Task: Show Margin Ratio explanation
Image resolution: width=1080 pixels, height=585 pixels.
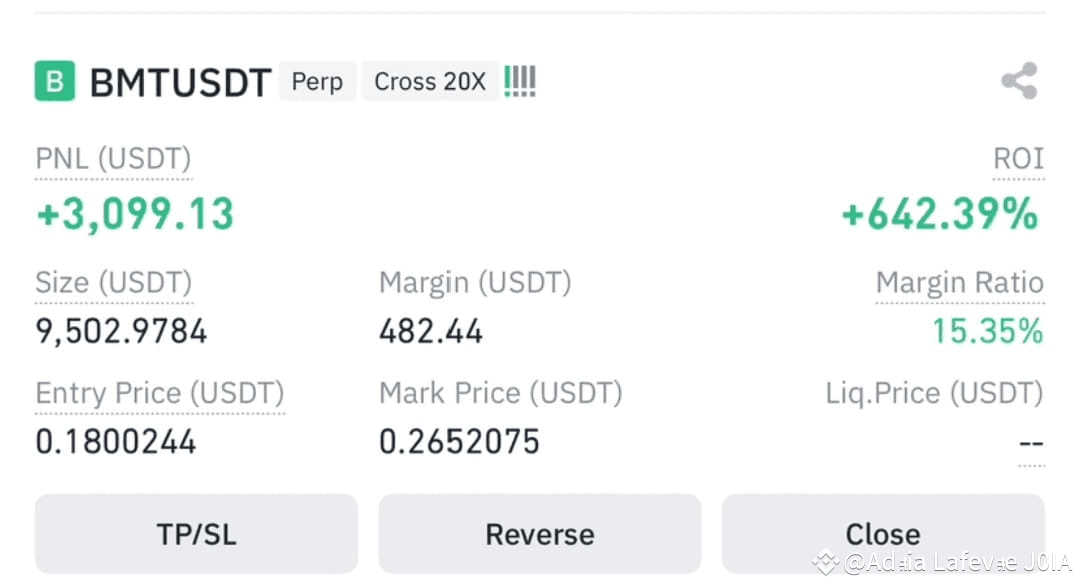Action: point(960,283)
